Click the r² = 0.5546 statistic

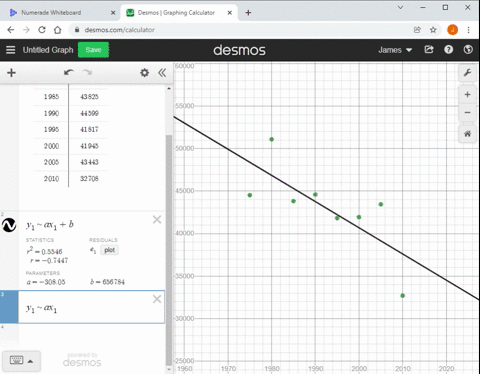click(44, 251)
